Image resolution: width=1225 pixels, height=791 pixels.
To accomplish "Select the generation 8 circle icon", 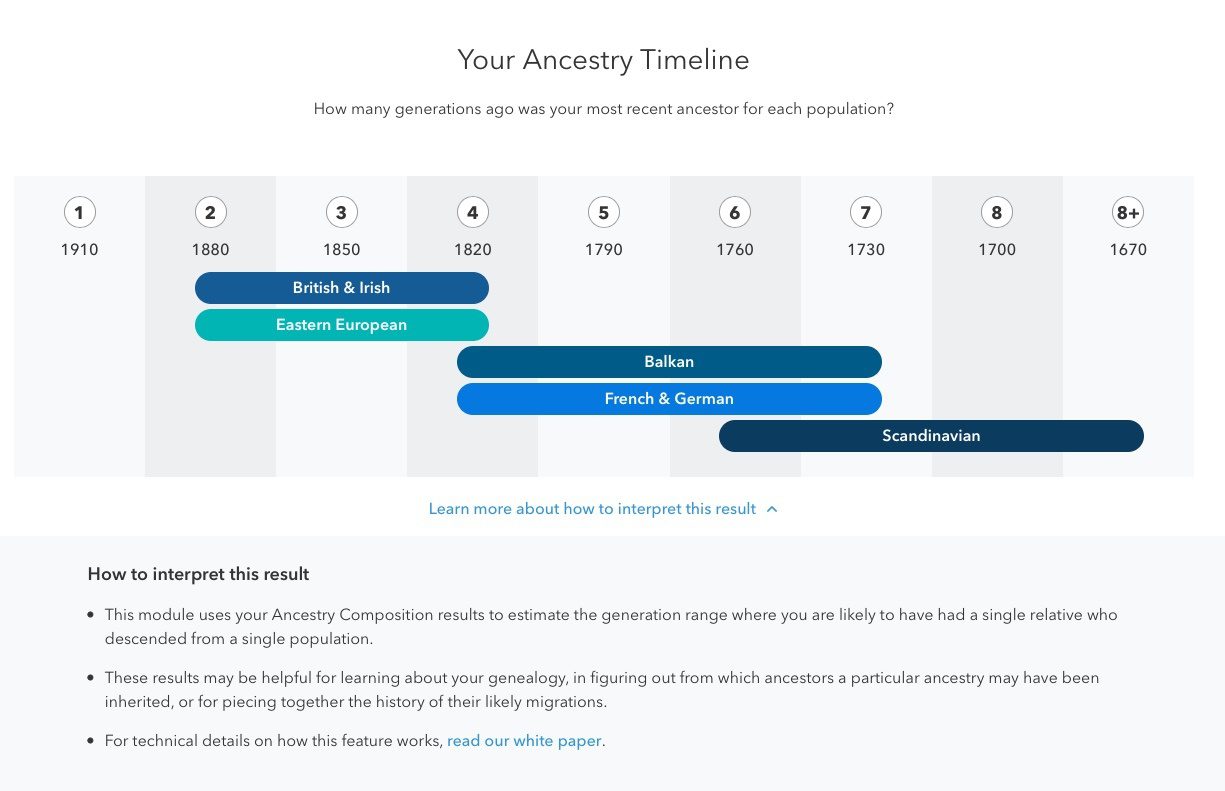I will click(996, 212).
